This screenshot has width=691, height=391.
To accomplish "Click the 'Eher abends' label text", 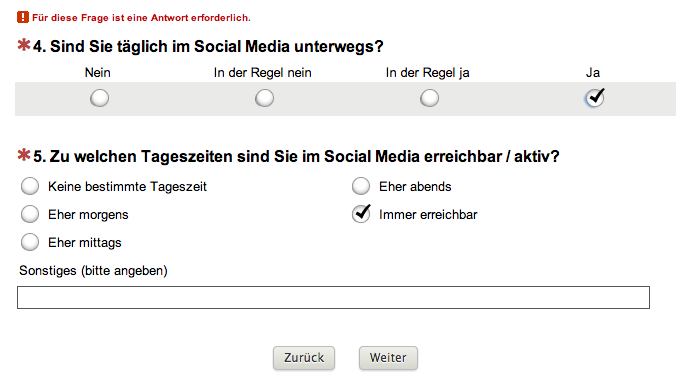I will click(x=415, y=186).
